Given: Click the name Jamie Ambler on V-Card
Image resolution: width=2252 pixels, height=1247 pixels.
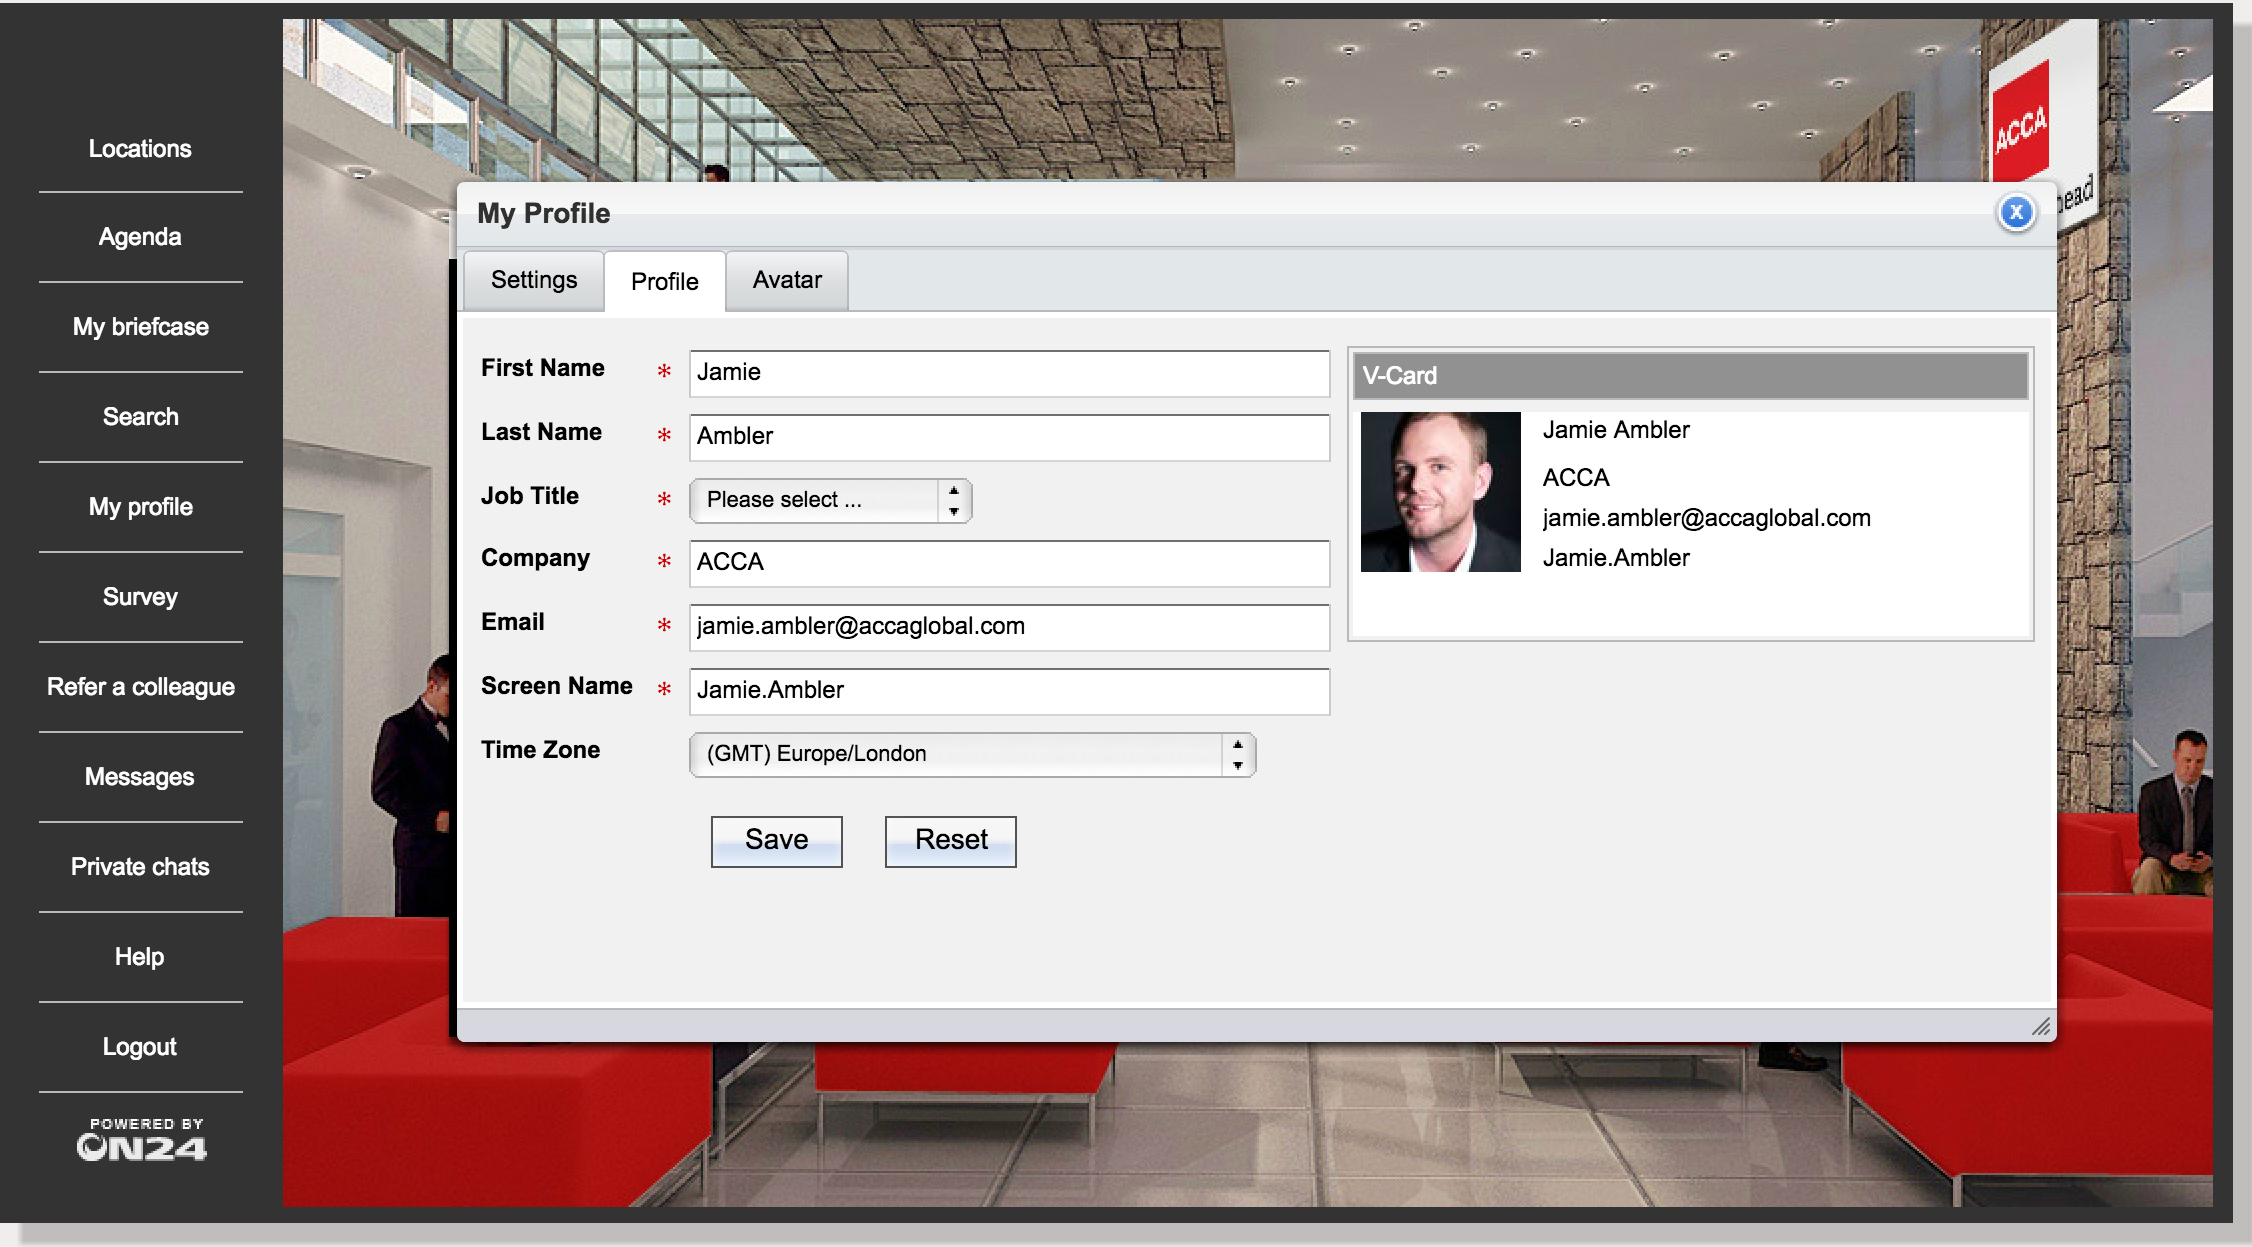Looking at the screenshot, I should [1616, 430].
